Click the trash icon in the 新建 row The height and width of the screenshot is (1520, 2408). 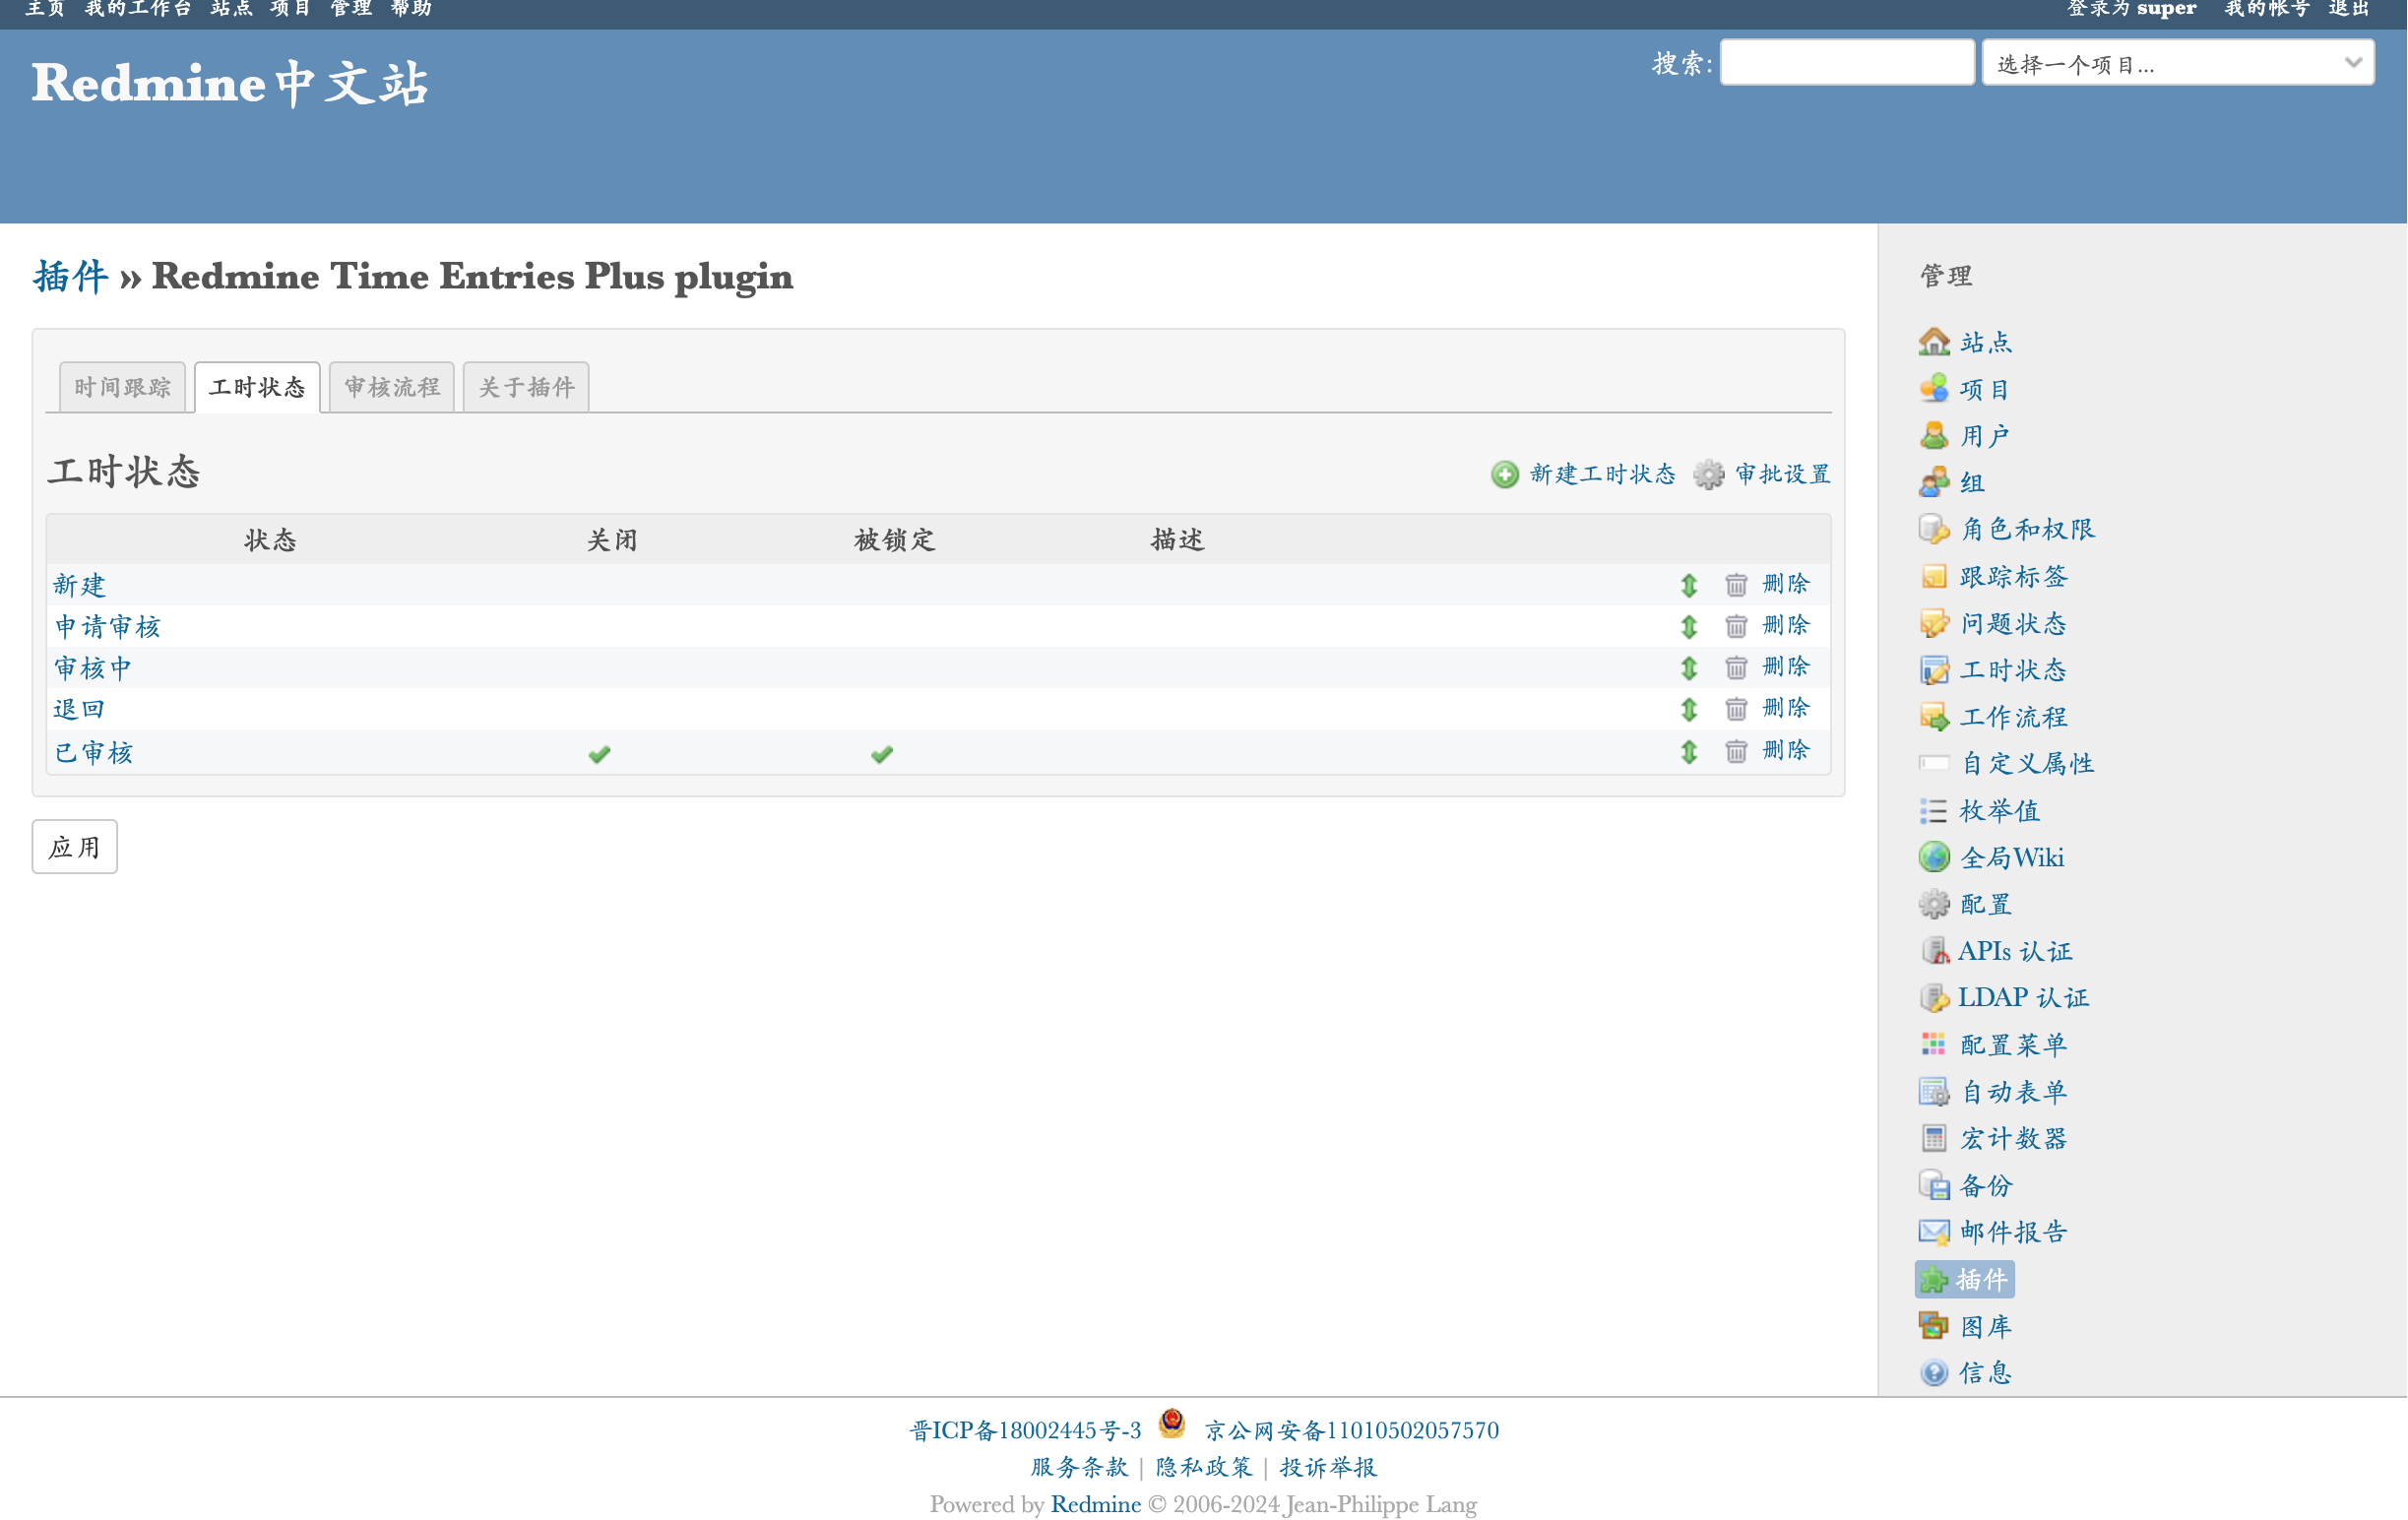pos(1736,584)
